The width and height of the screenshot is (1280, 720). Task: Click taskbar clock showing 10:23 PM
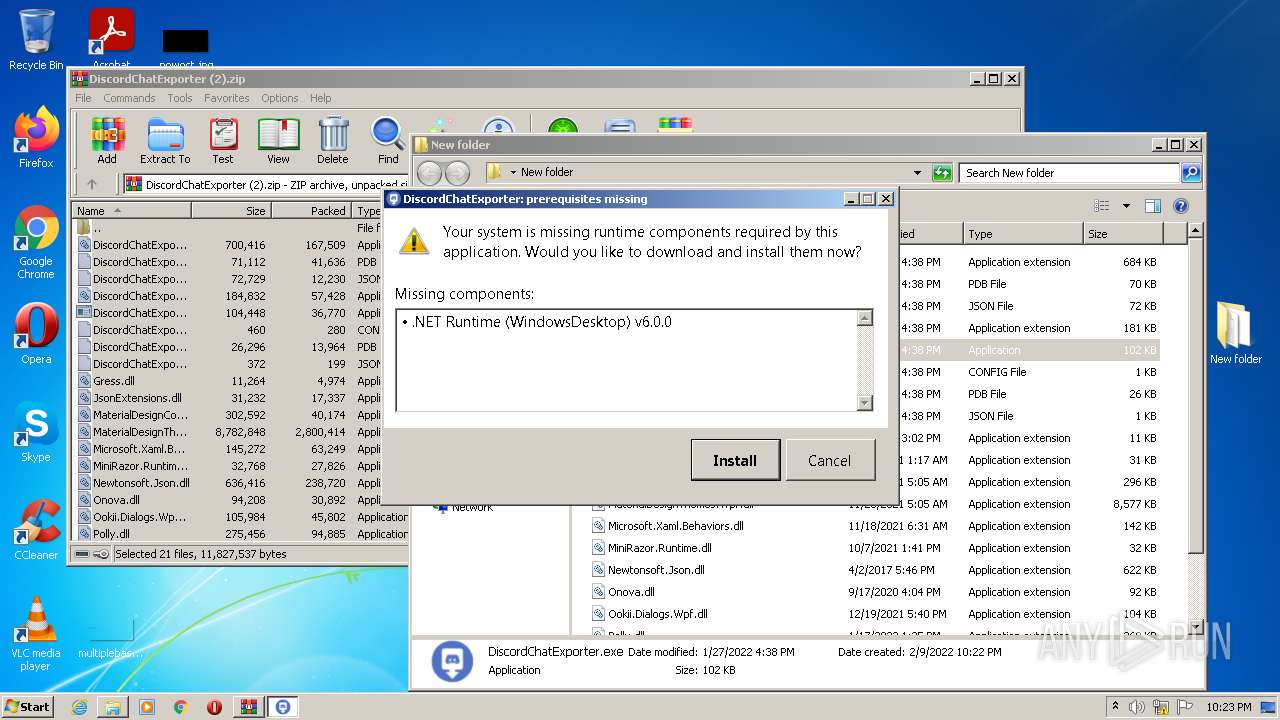(x=1228, y=707)
